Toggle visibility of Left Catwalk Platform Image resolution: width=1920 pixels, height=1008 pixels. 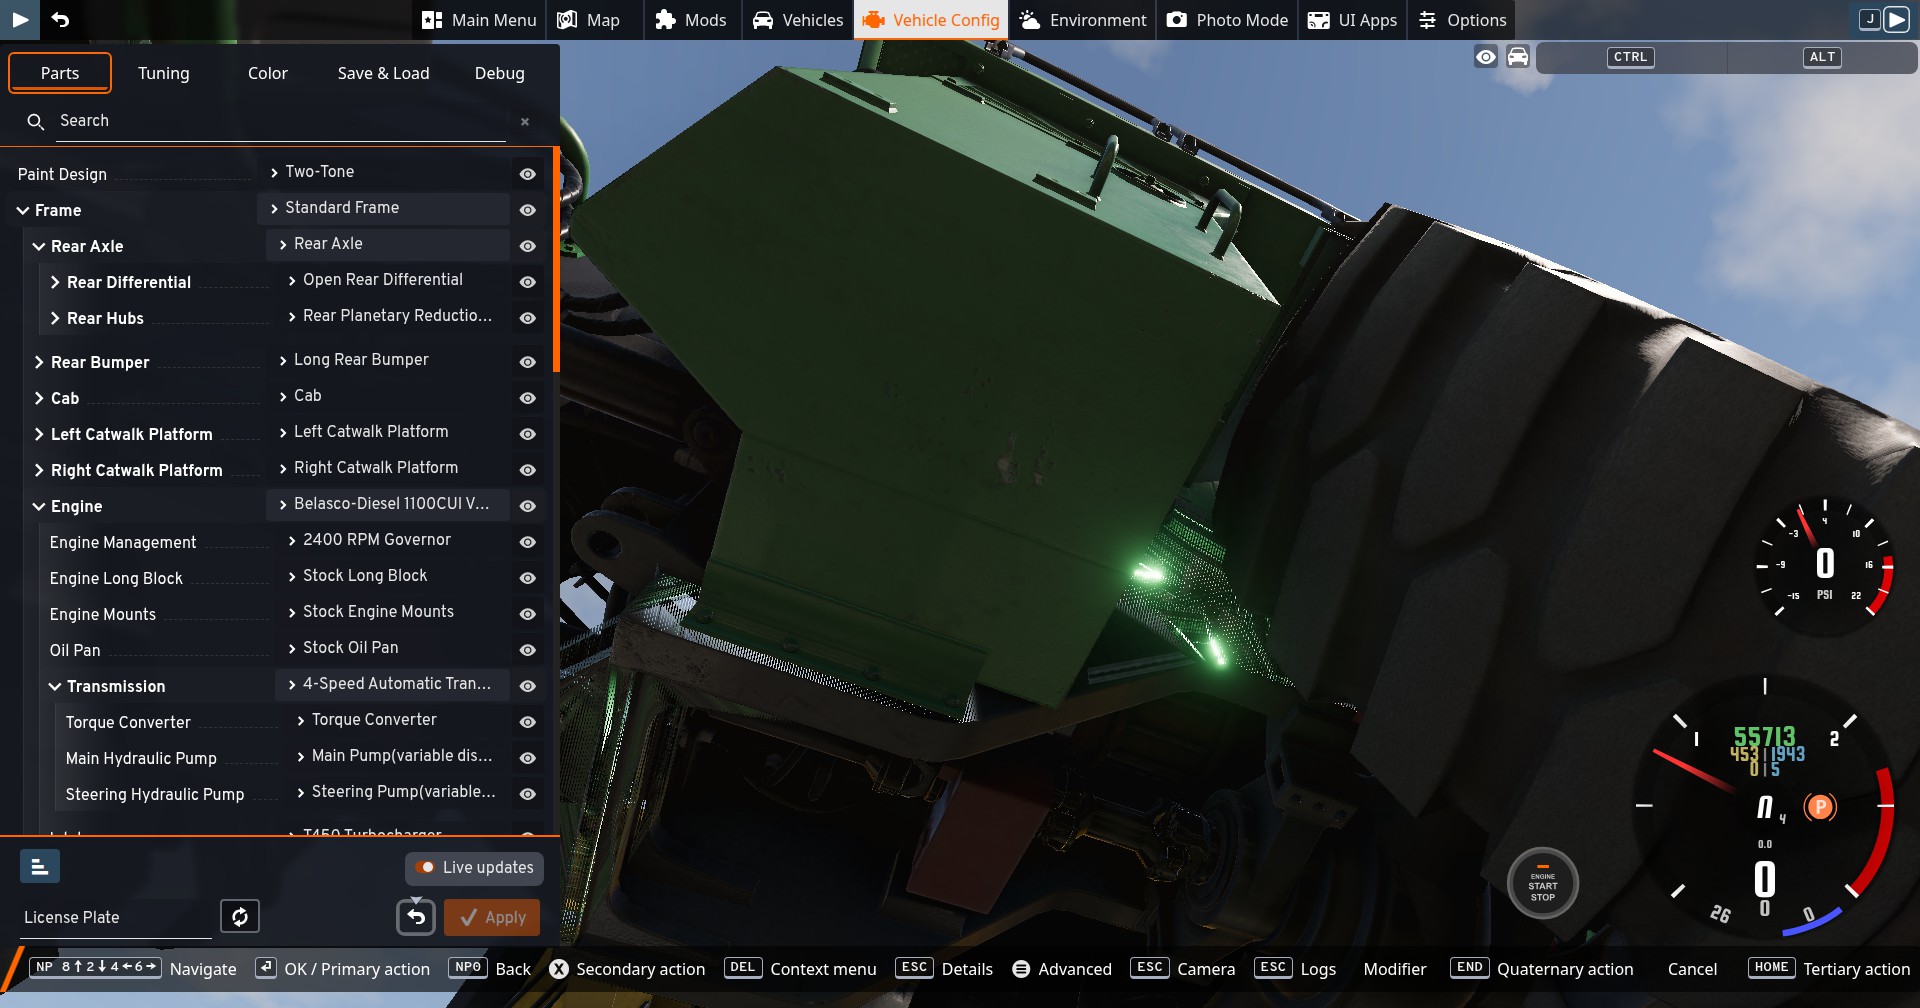click(x=528, y=434)
